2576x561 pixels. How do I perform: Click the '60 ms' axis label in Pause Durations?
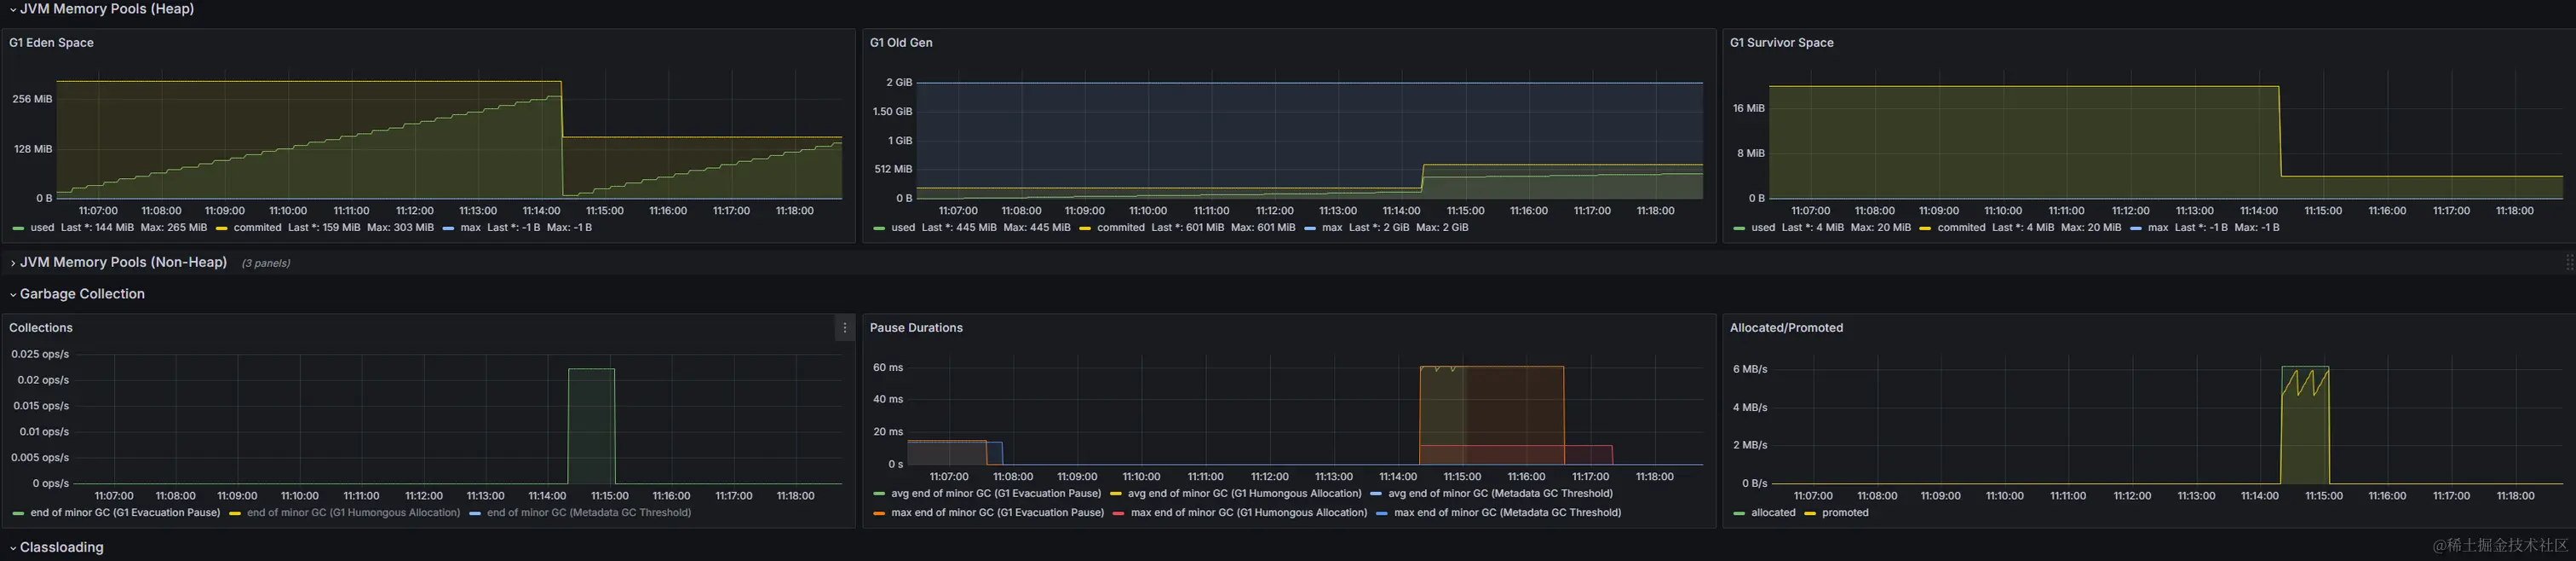(888, 367)
